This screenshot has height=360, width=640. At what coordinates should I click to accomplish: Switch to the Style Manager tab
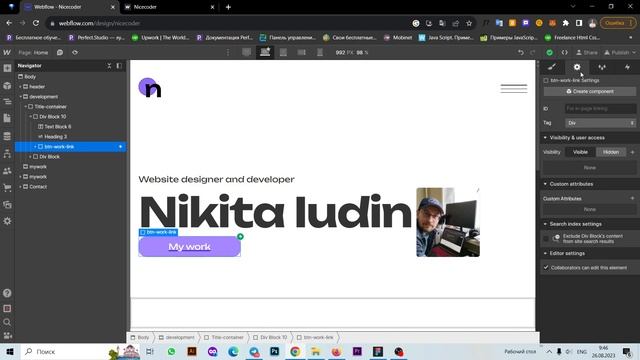click(x=602, y=67)
